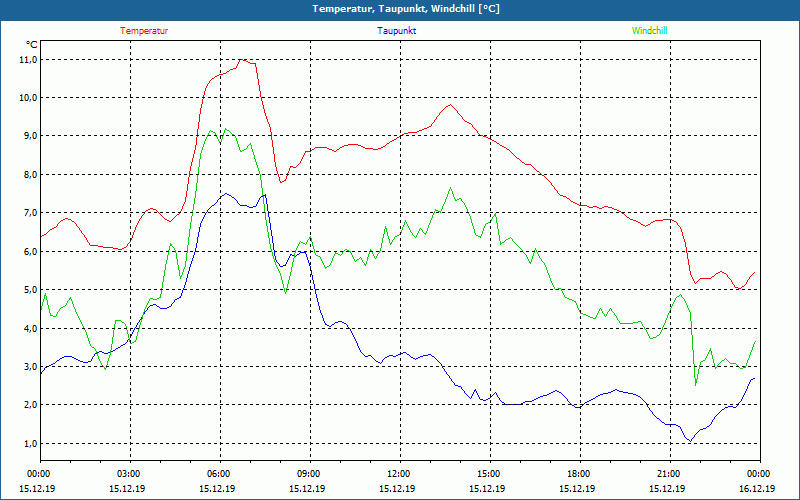
Task: Click the 5,0 y-axis value
Action: [x=31, y=290]
